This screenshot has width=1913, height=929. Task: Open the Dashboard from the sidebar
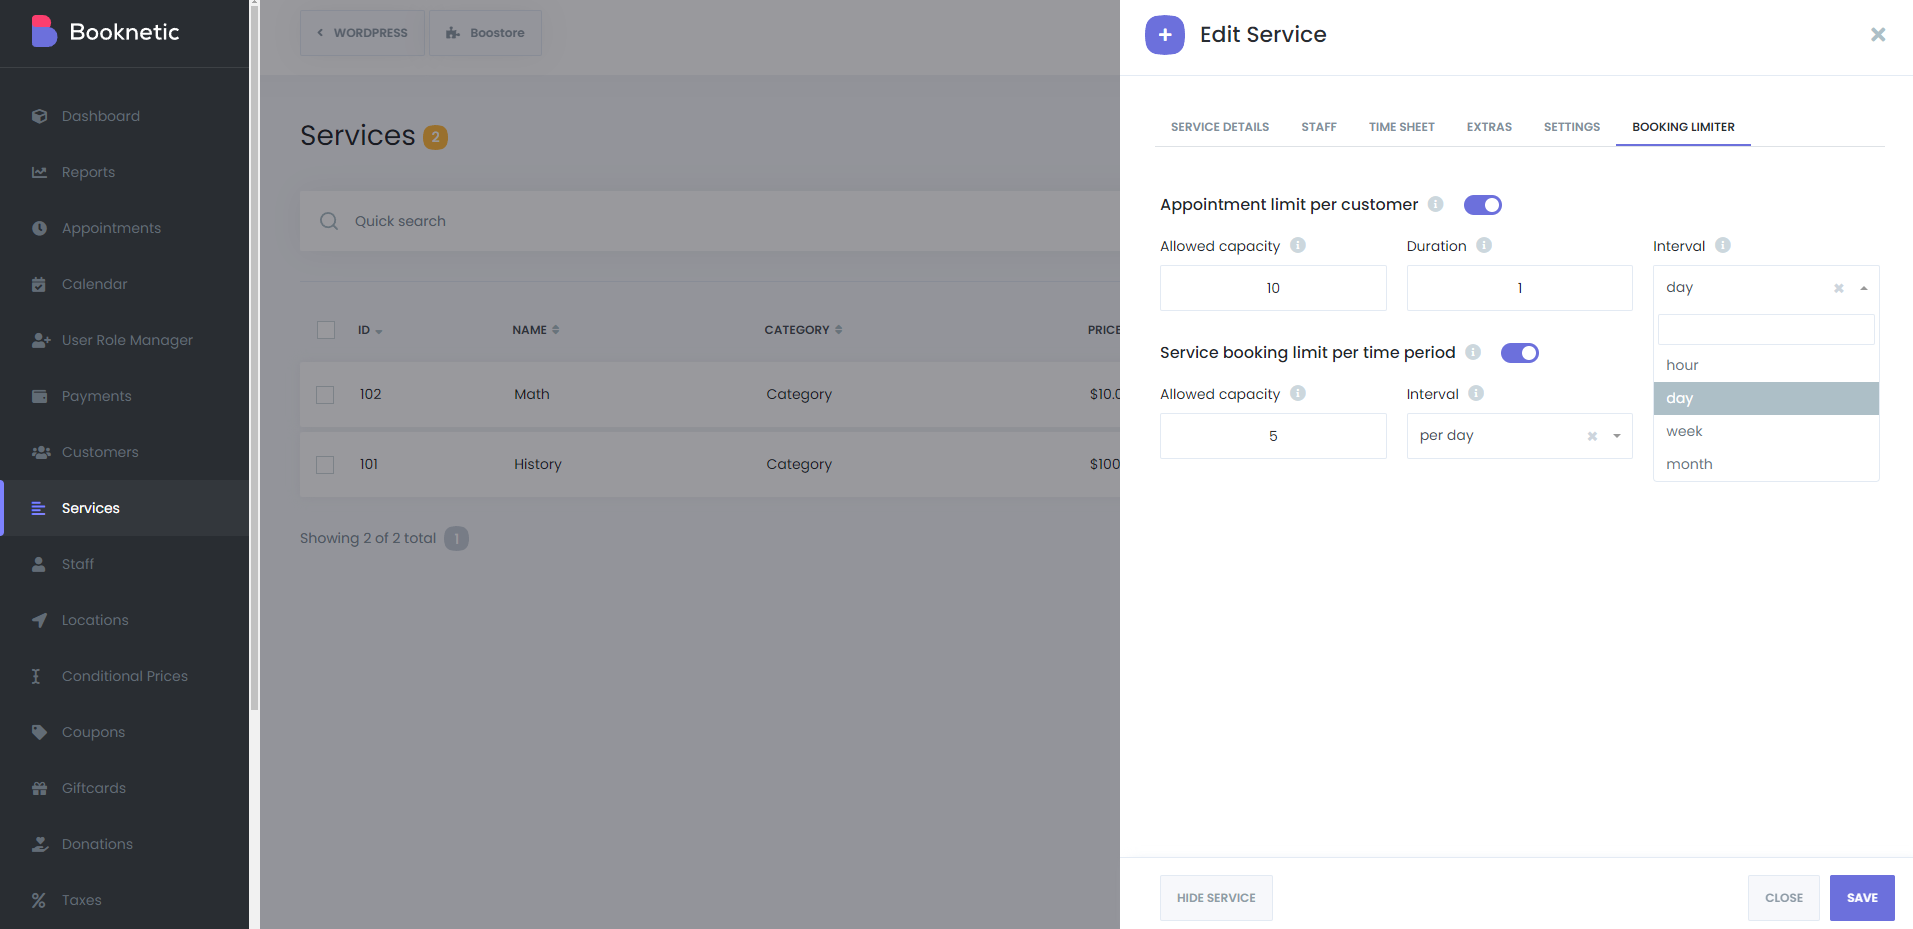tap(99, 116)
